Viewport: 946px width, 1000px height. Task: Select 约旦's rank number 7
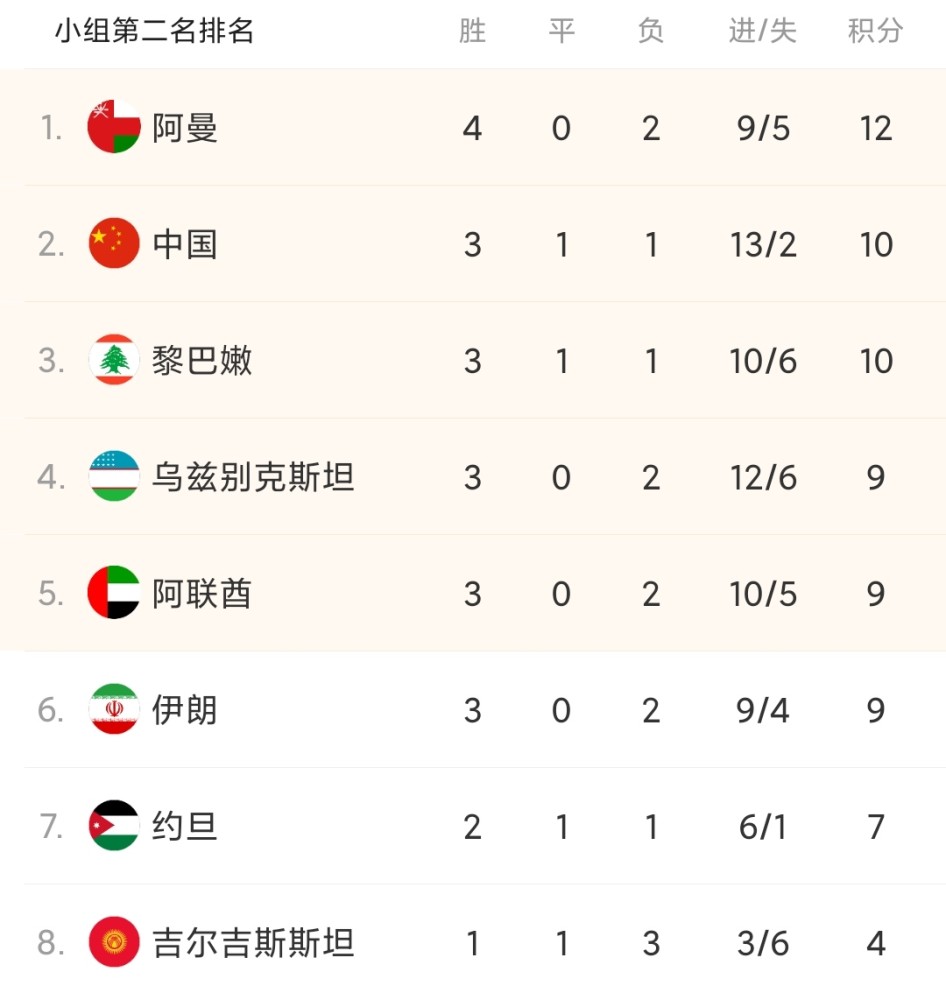[51, 827]
